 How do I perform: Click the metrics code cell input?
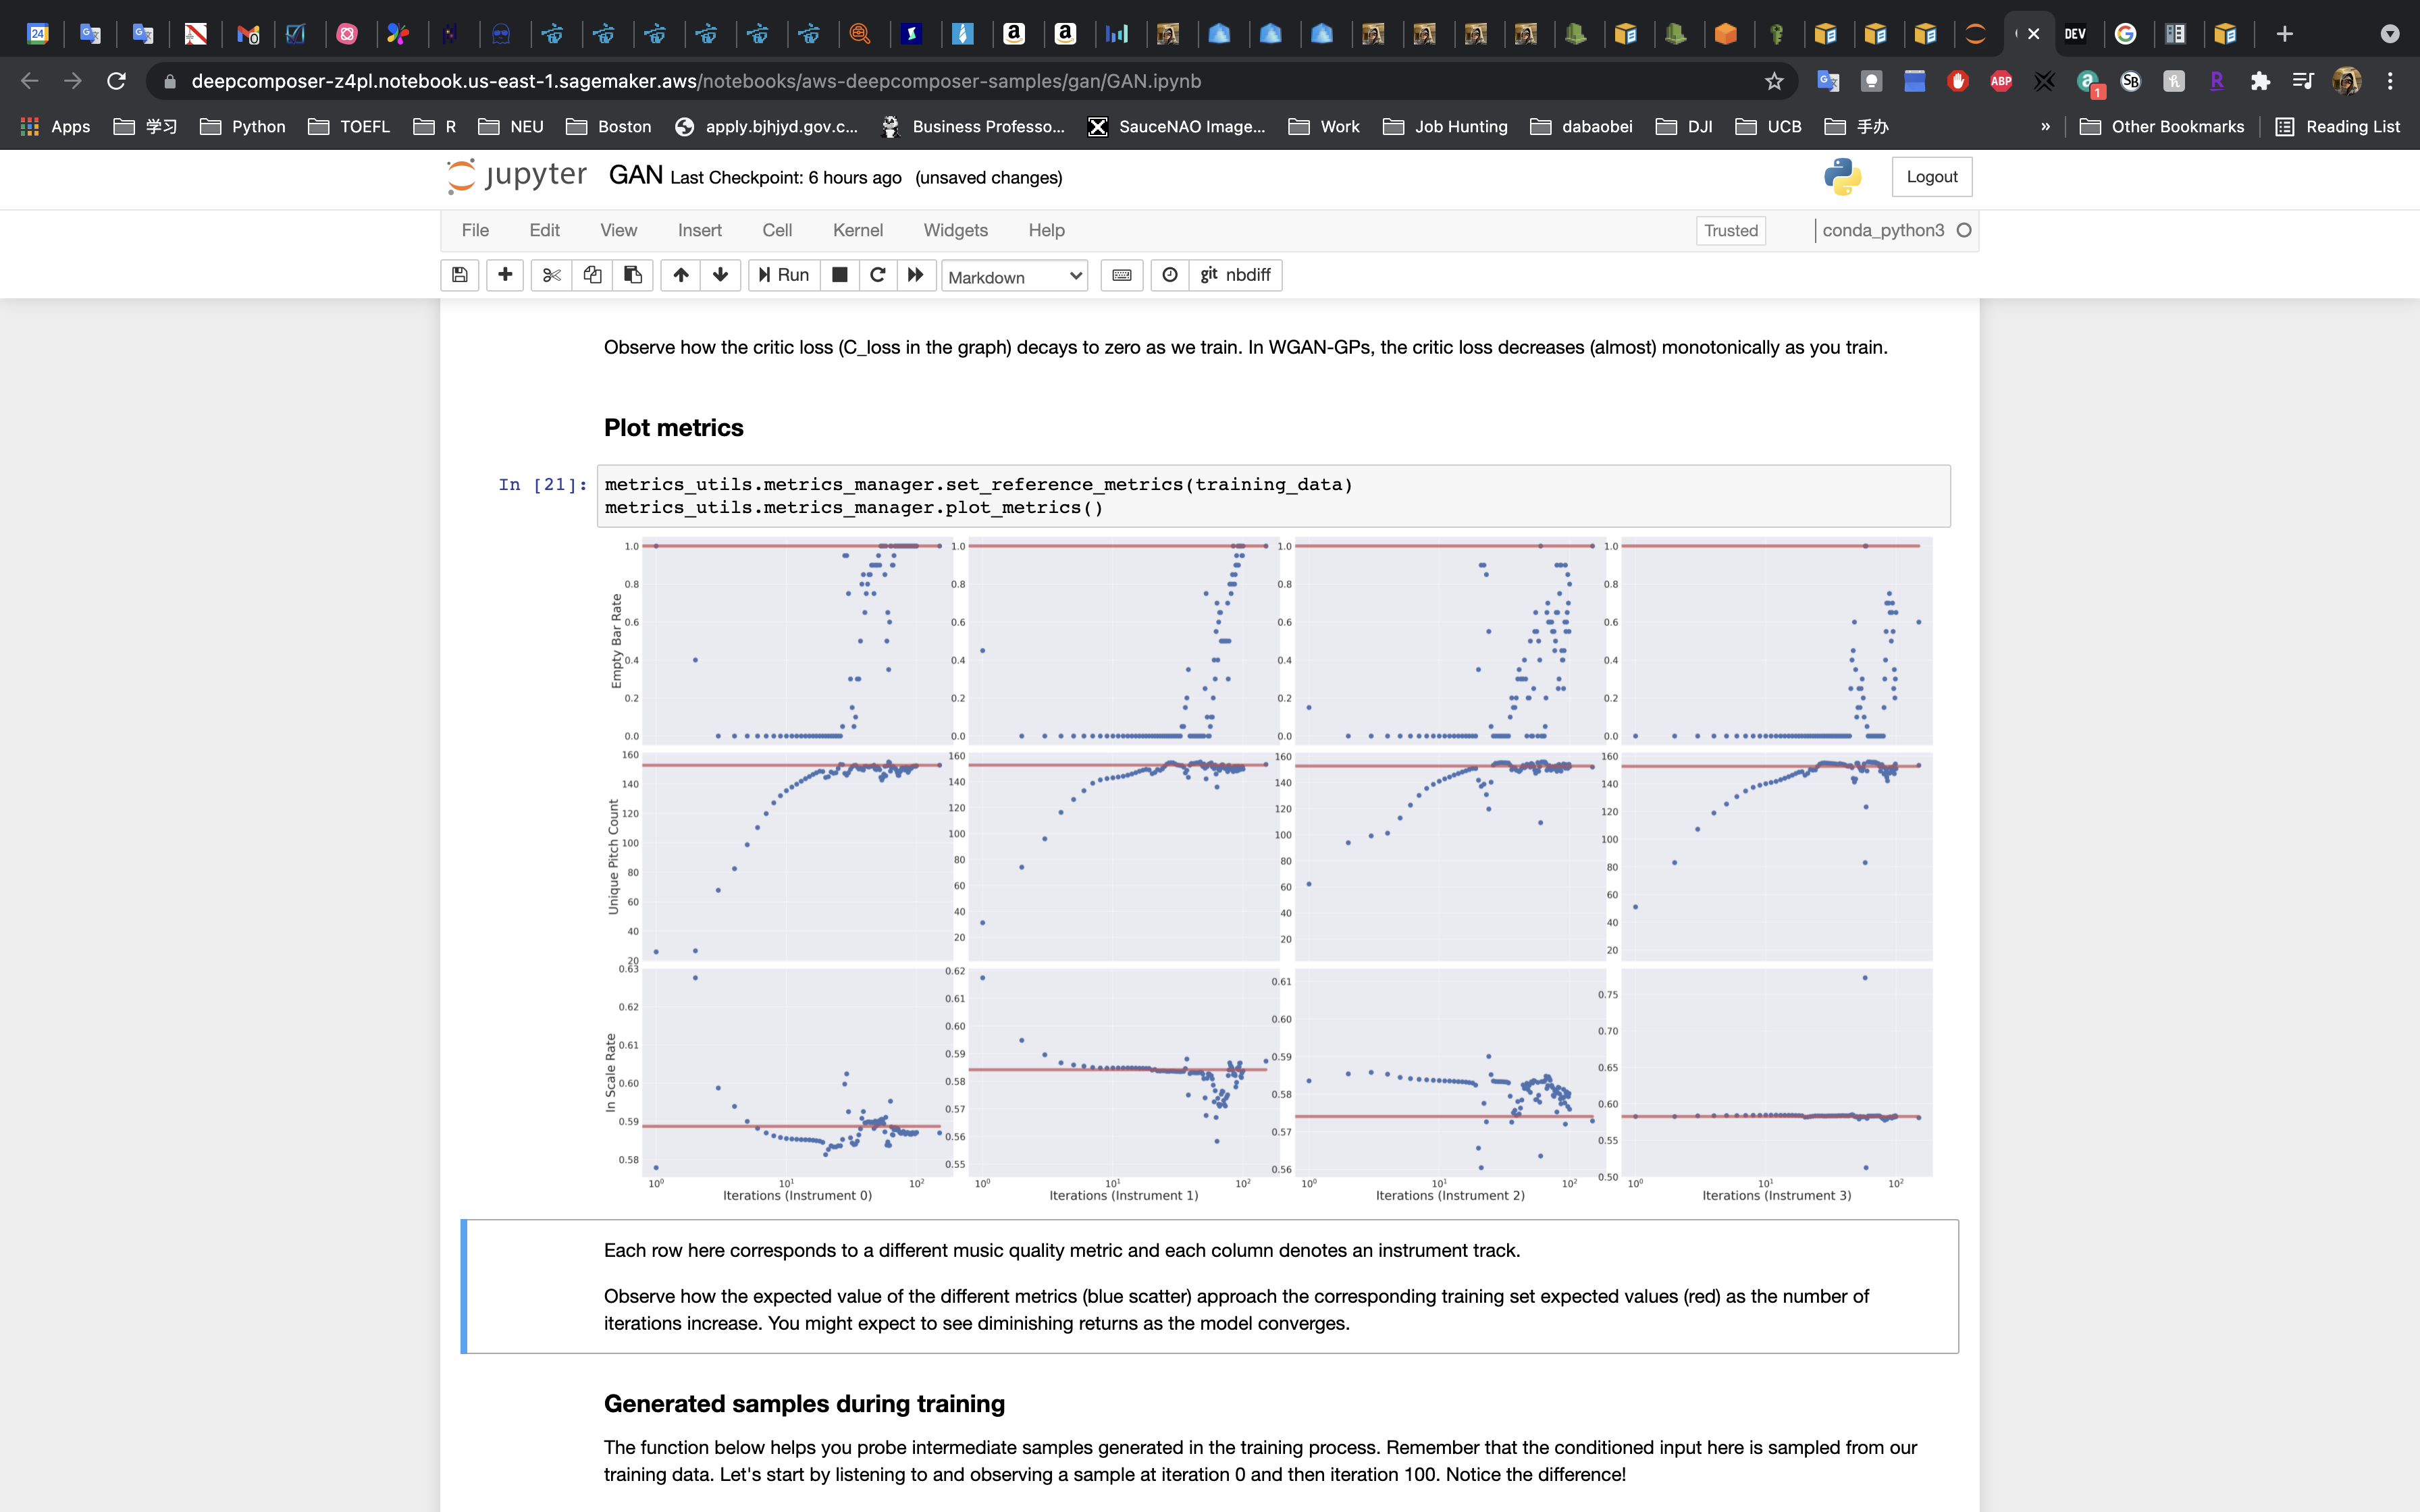point(1272,496)
